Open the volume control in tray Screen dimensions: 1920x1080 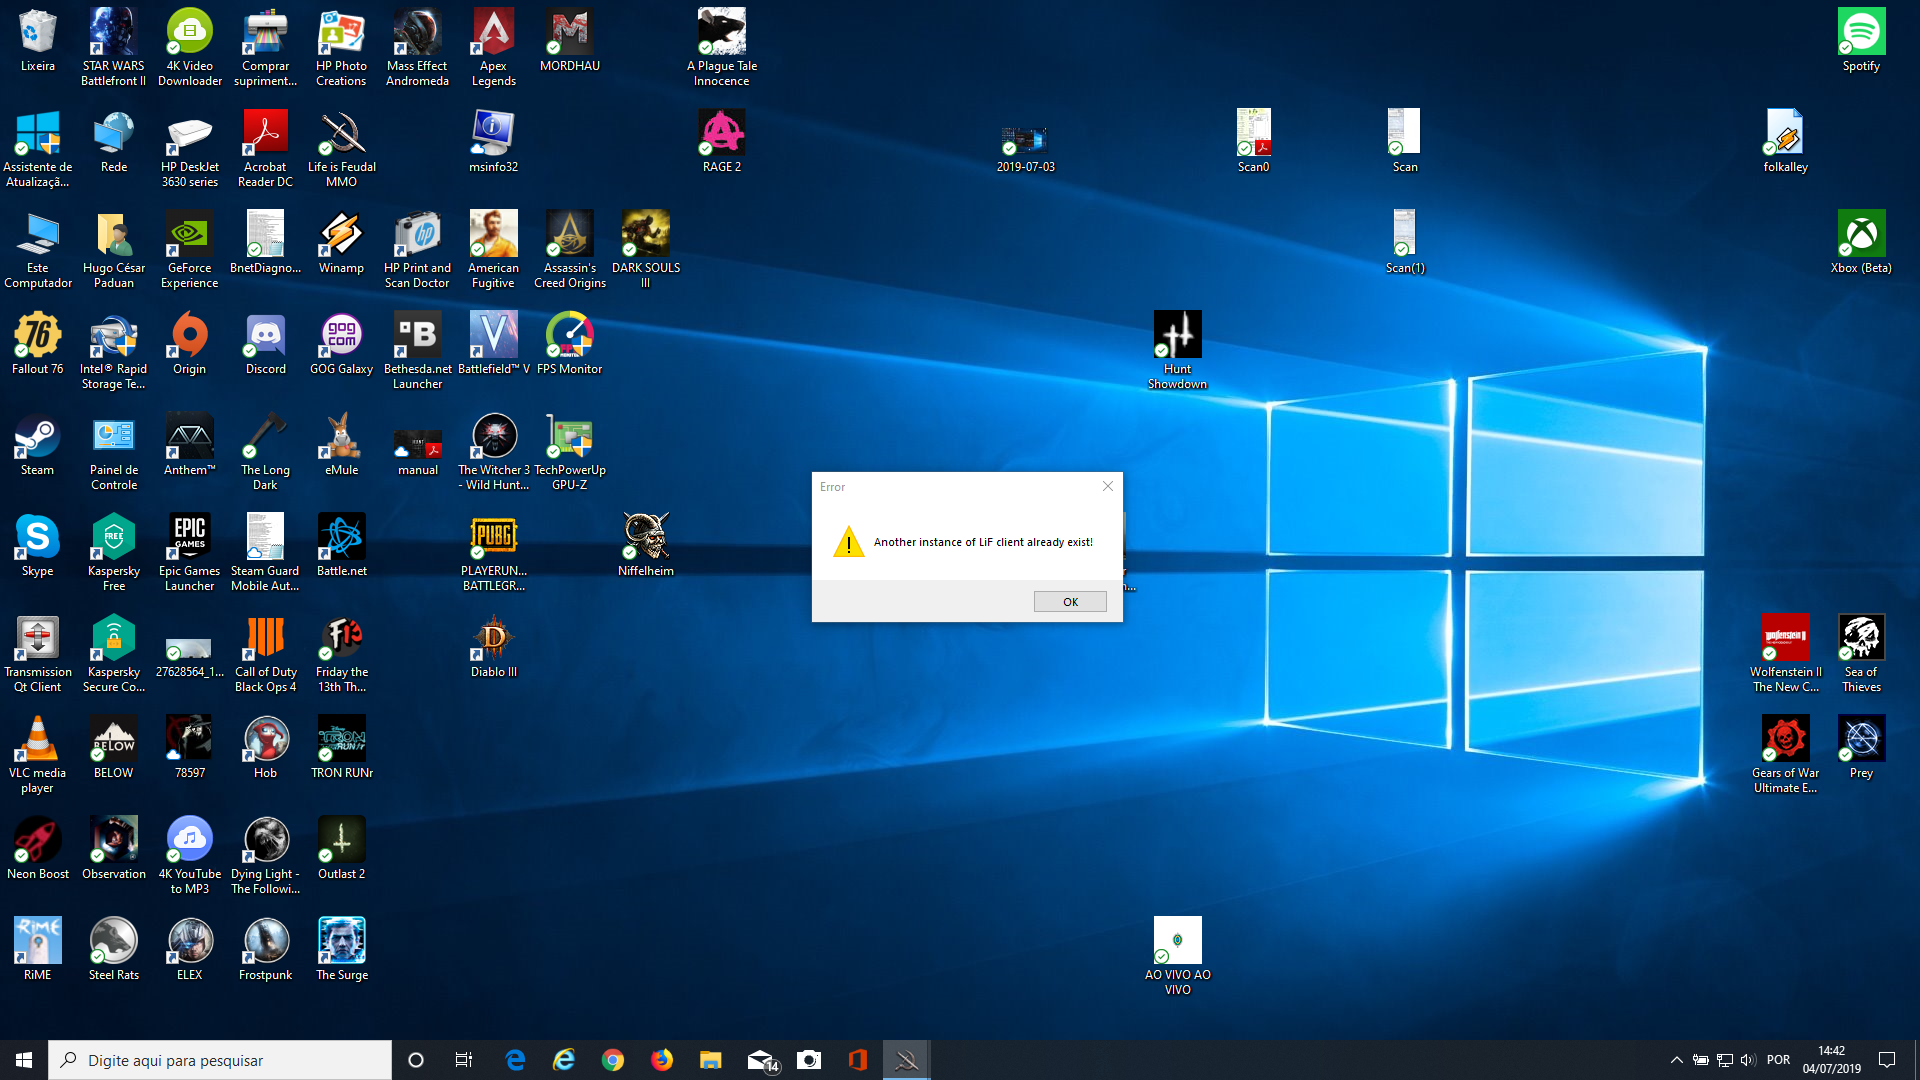click(1748, 1060)
